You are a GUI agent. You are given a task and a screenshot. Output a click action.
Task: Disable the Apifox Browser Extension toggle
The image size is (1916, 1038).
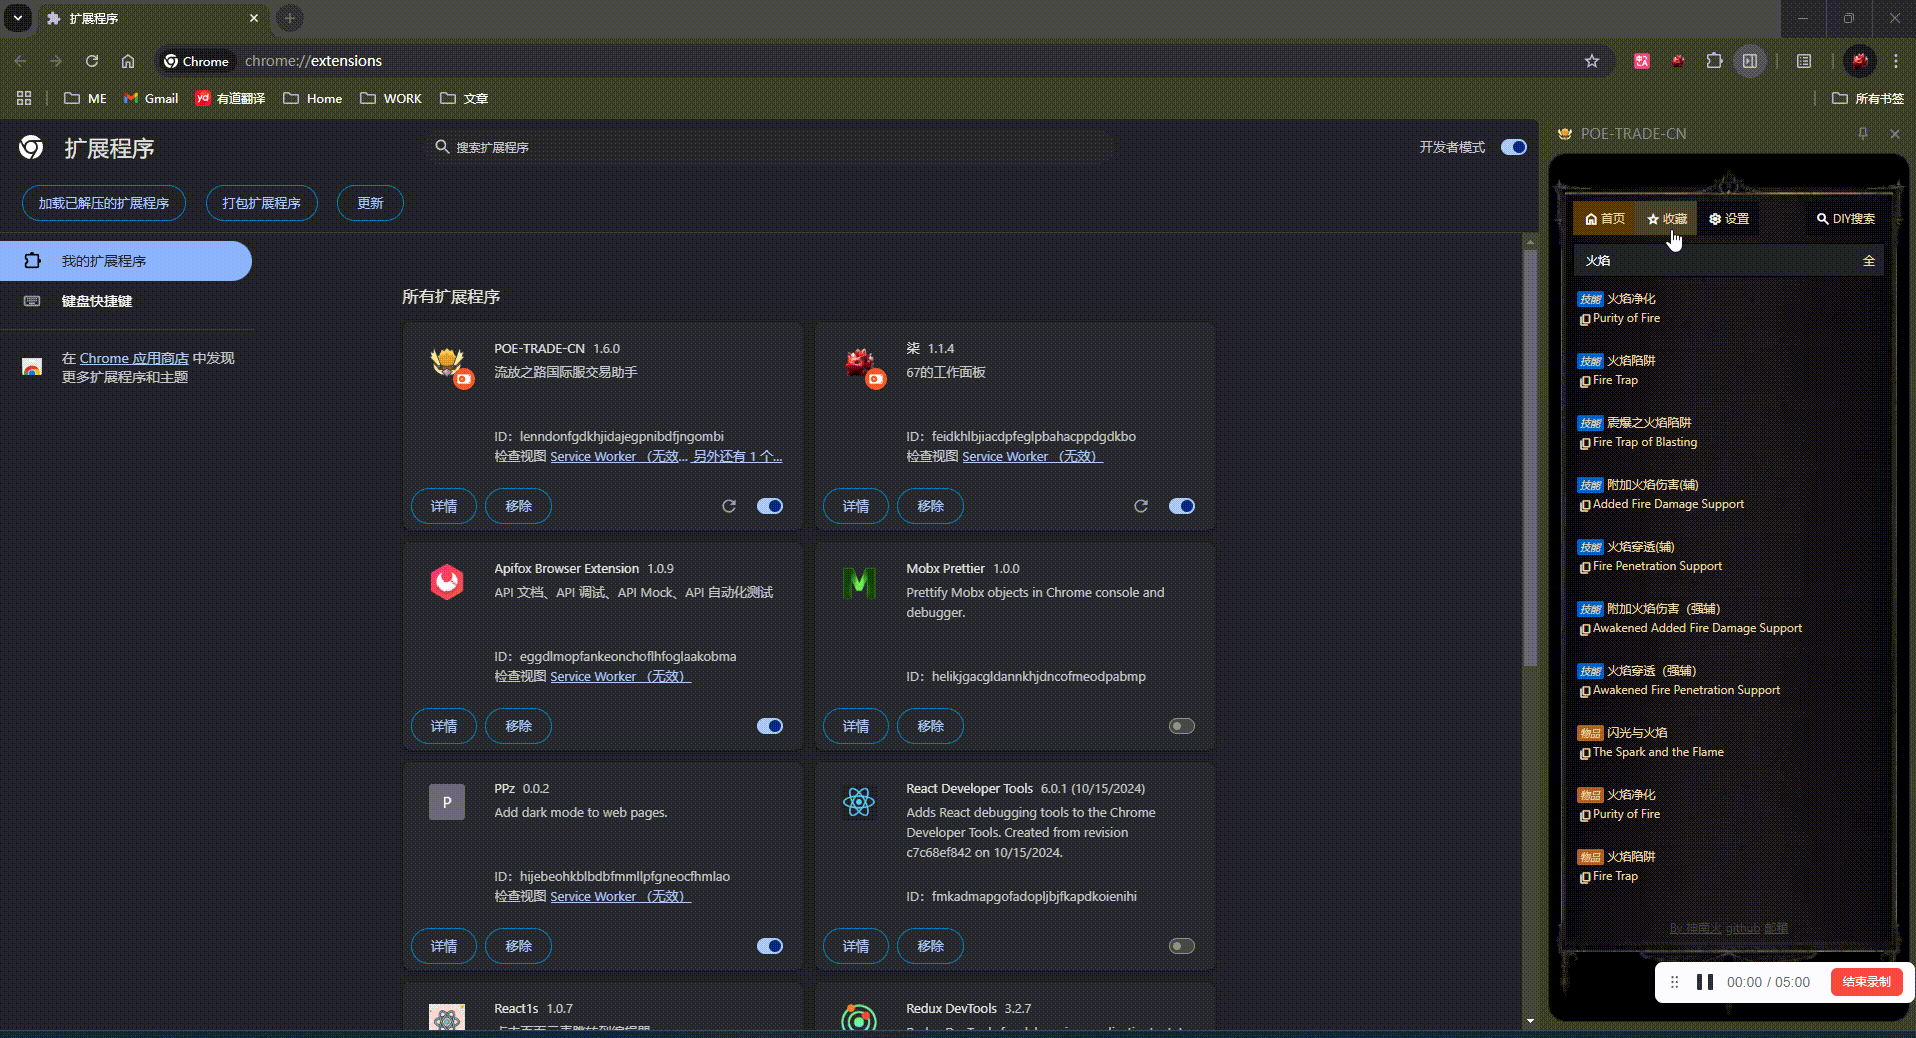point(770,726)
